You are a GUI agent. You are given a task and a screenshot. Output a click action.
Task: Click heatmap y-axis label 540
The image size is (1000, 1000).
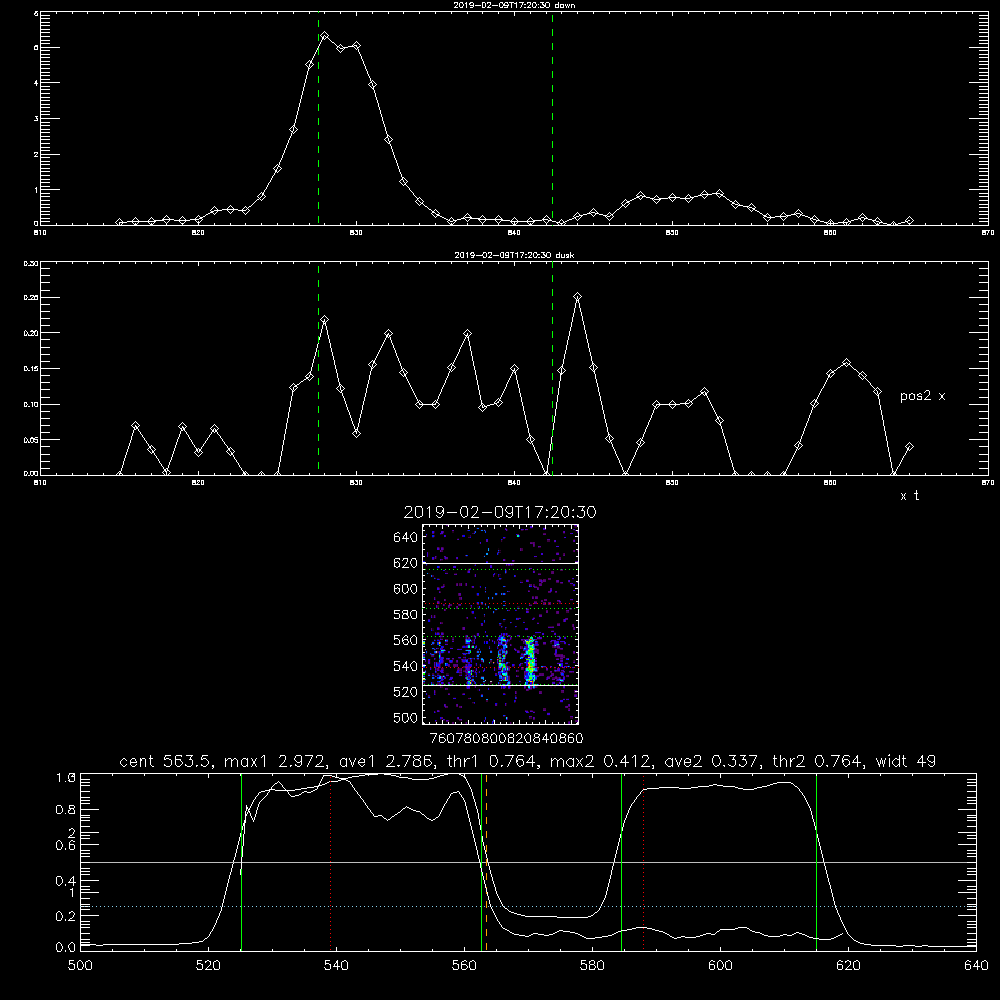tap(406, 666)
